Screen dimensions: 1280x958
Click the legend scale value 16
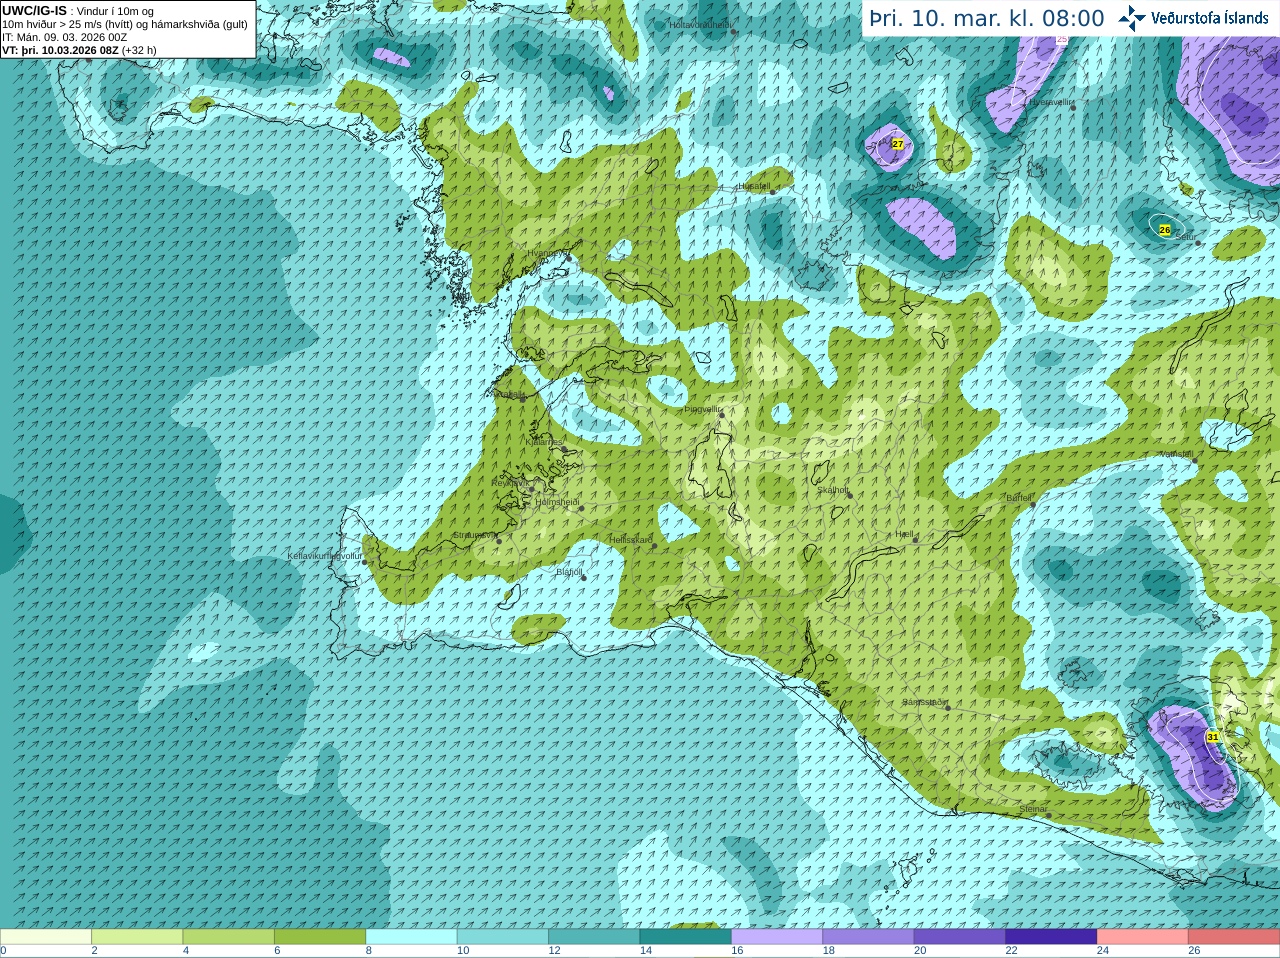click(737, 951)
